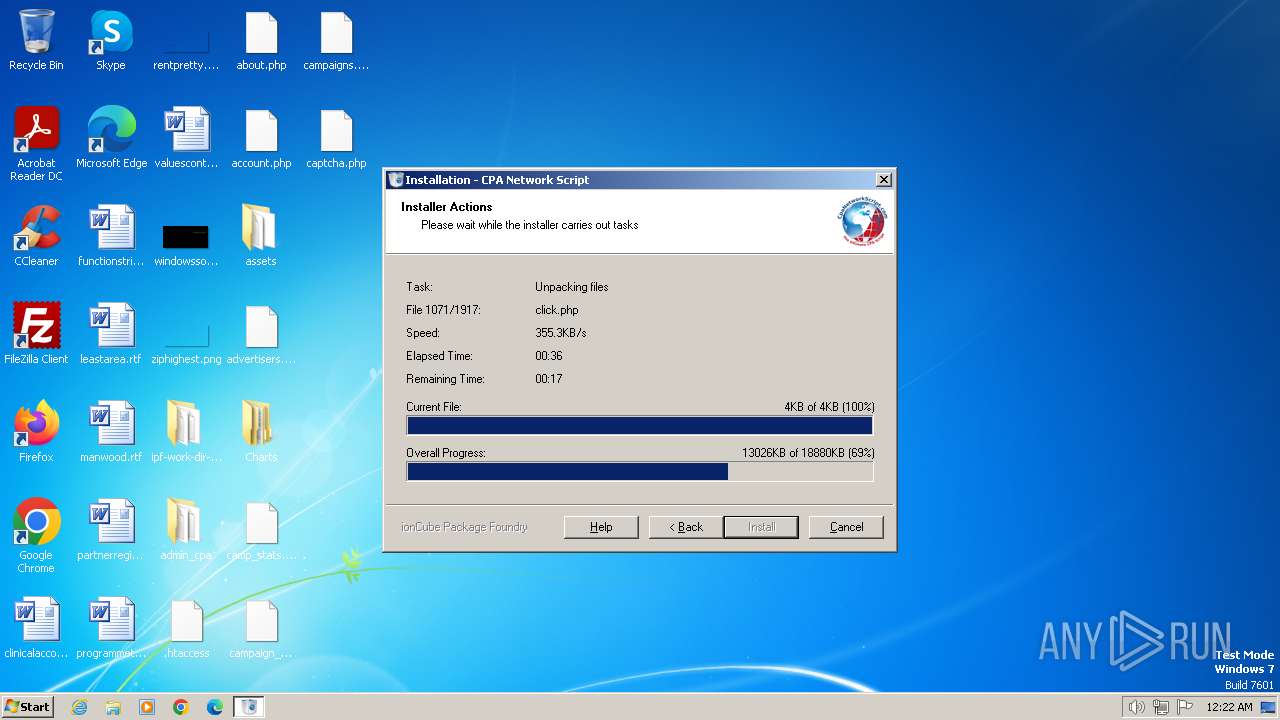This screenshot has height=720, width=1280.
Task: Open CCleaner desktop shortcut
Action: coord(36,236)
